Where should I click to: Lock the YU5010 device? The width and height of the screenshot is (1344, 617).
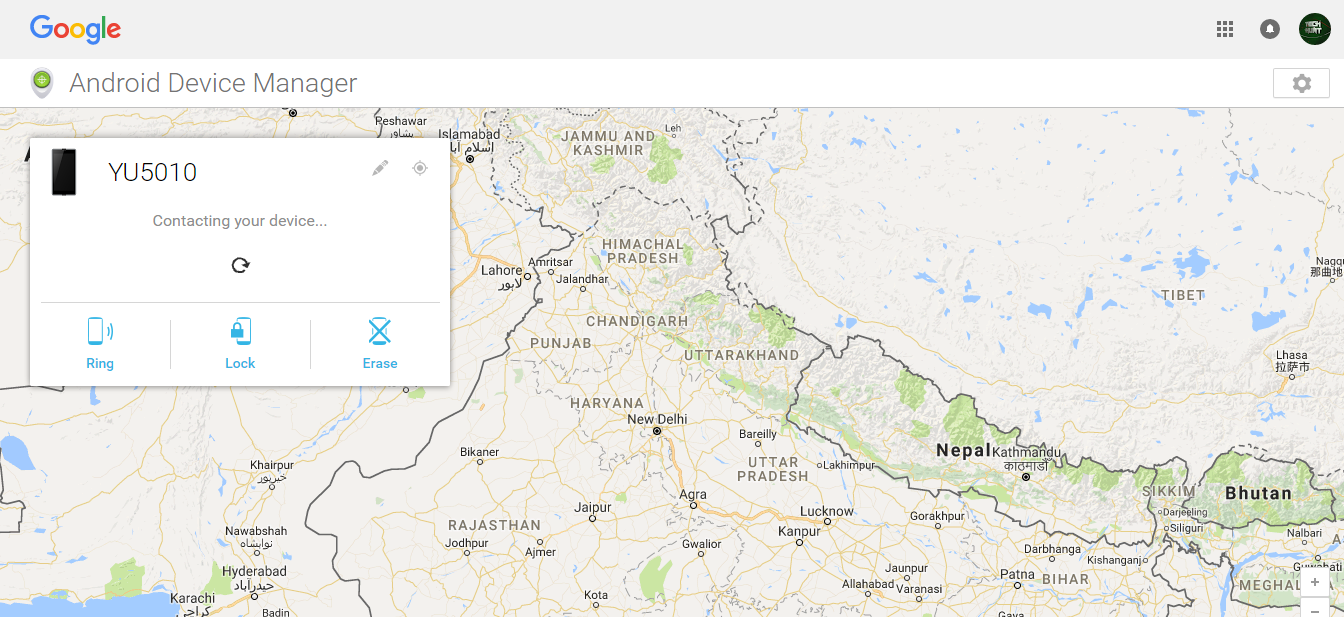[x=240, y=344]
